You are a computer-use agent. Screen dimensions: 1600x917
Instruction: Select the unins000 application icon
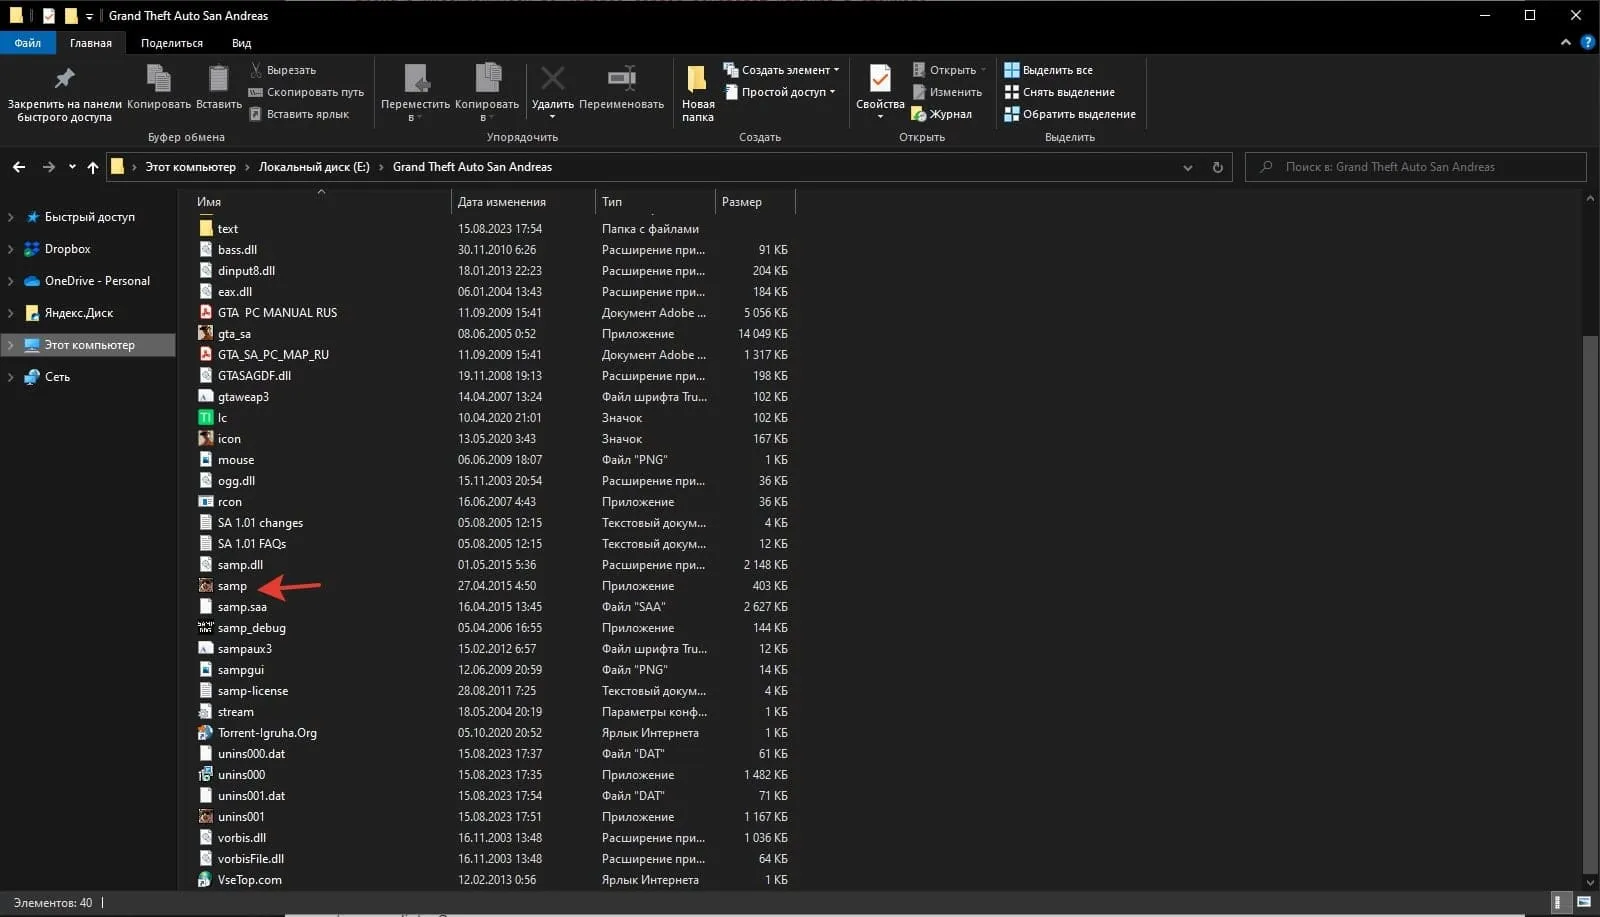[x=206, y=775]
